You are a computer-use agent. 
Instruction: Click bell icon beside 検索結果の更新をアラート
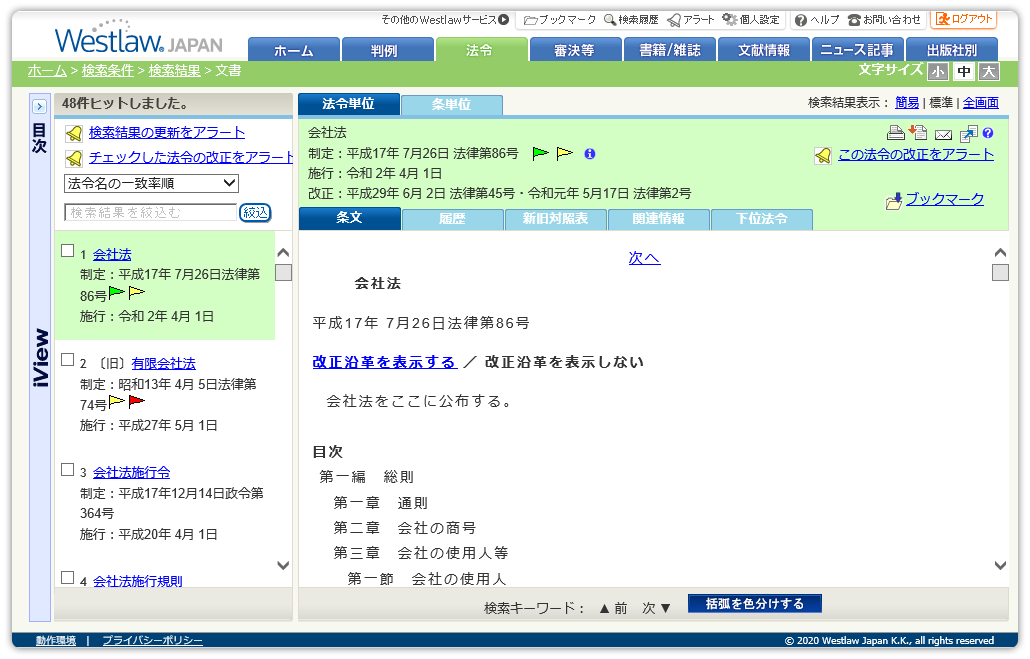73,133
